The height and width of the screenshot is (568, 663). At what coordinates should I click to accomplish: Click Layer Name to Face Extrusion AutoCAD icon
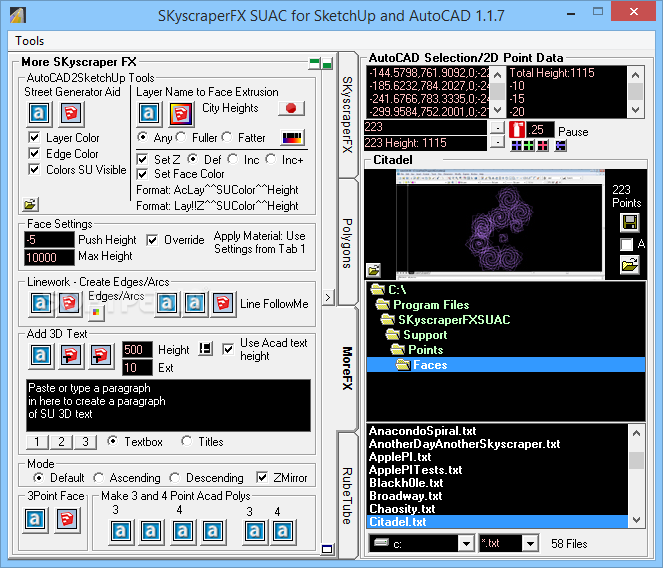coord(149,114)
